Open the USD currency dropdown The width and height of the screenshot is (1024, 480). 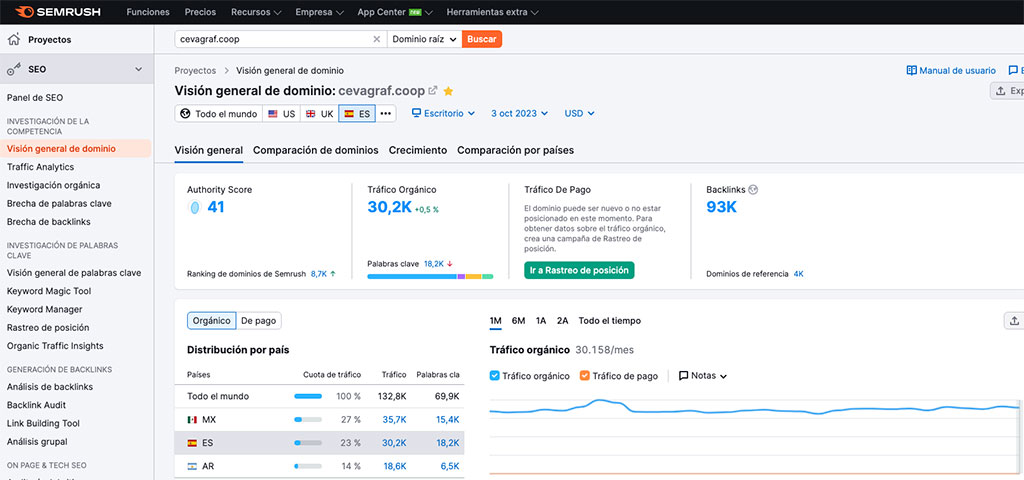[579, 114]
